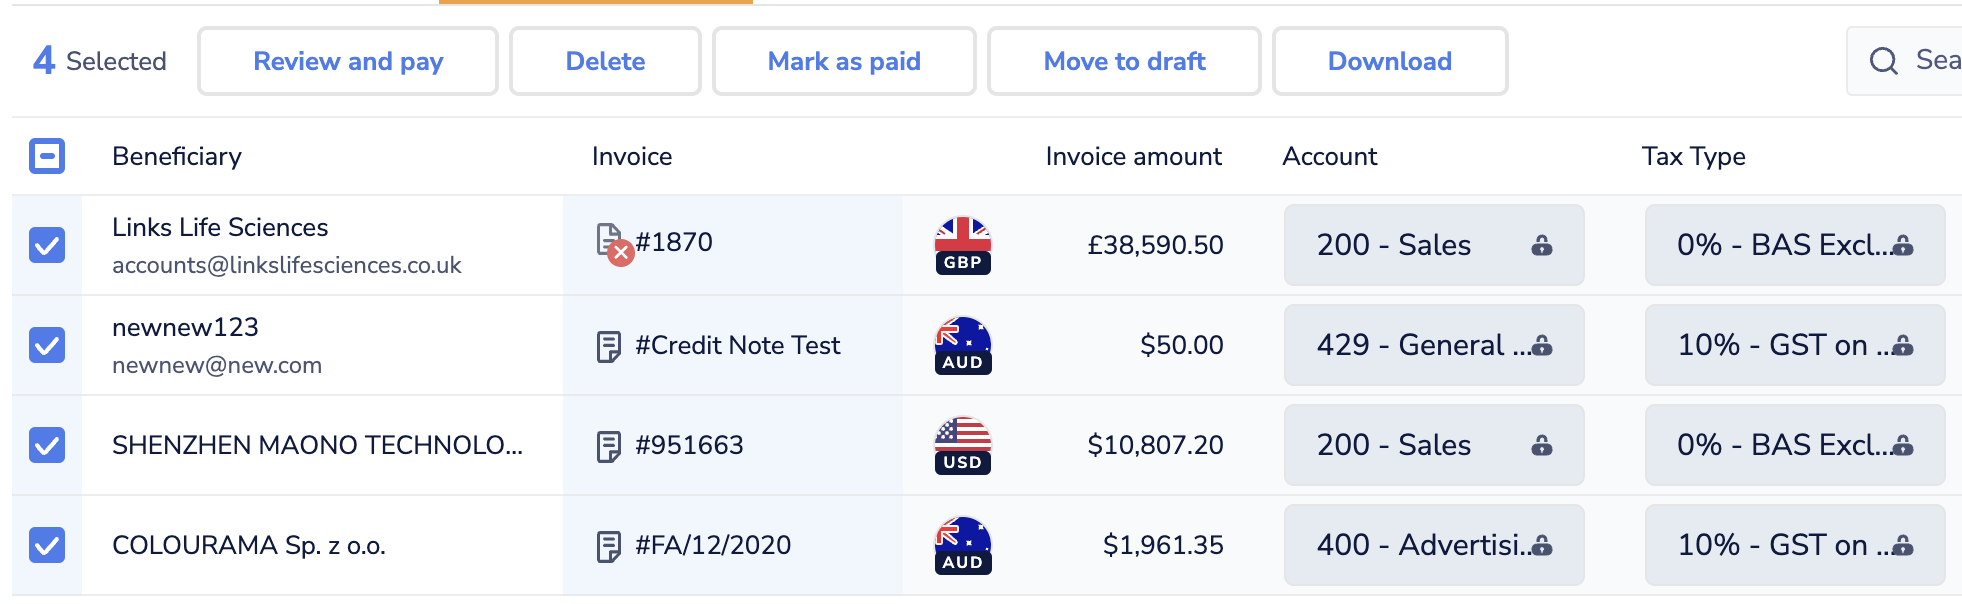The image size is (1962, 604).
Task: Open the SHENZHEN MAONO TECHNOLO... beneficiary row
Action: click(x=317, y=445)
